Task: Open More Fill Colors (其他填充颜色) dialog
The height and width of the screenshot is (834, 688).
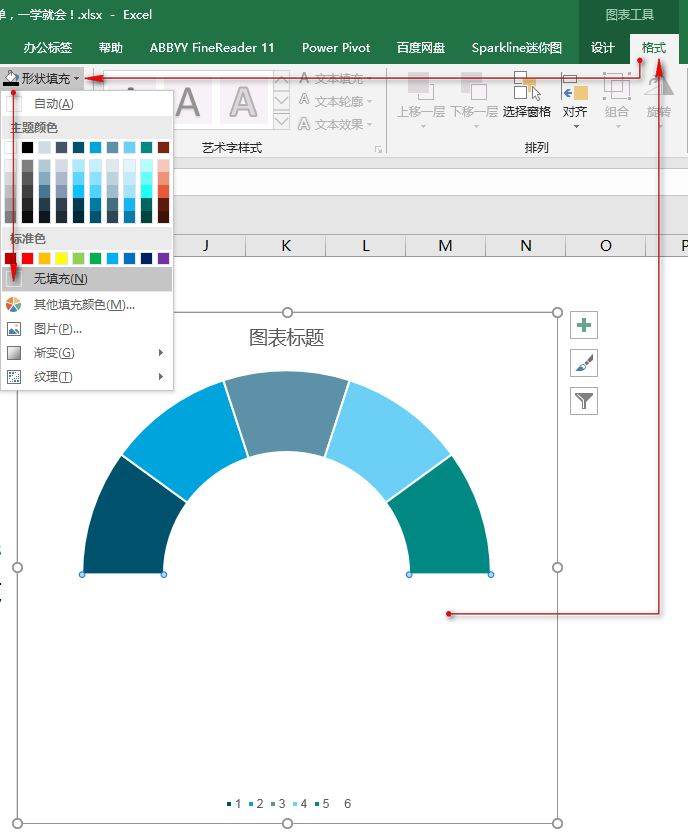Action: 87,305
